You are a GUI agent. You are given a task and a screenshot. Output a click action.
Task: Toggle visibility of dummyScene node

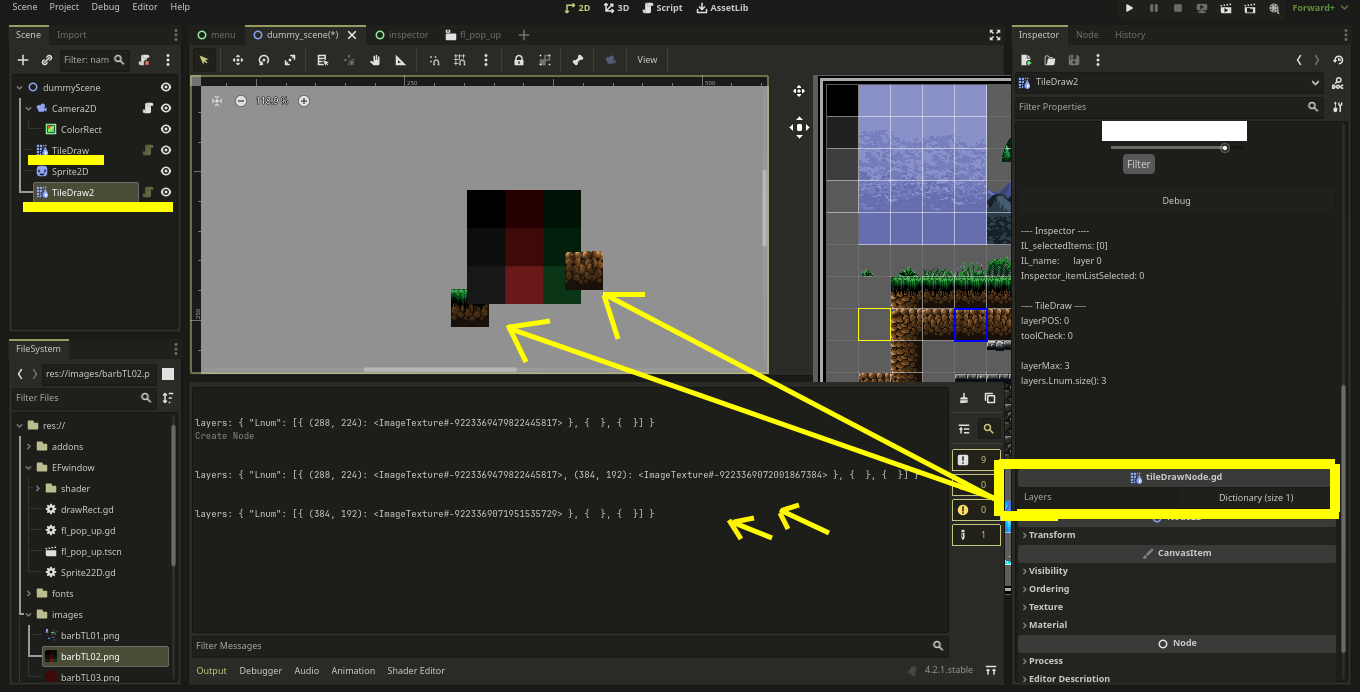166,87
